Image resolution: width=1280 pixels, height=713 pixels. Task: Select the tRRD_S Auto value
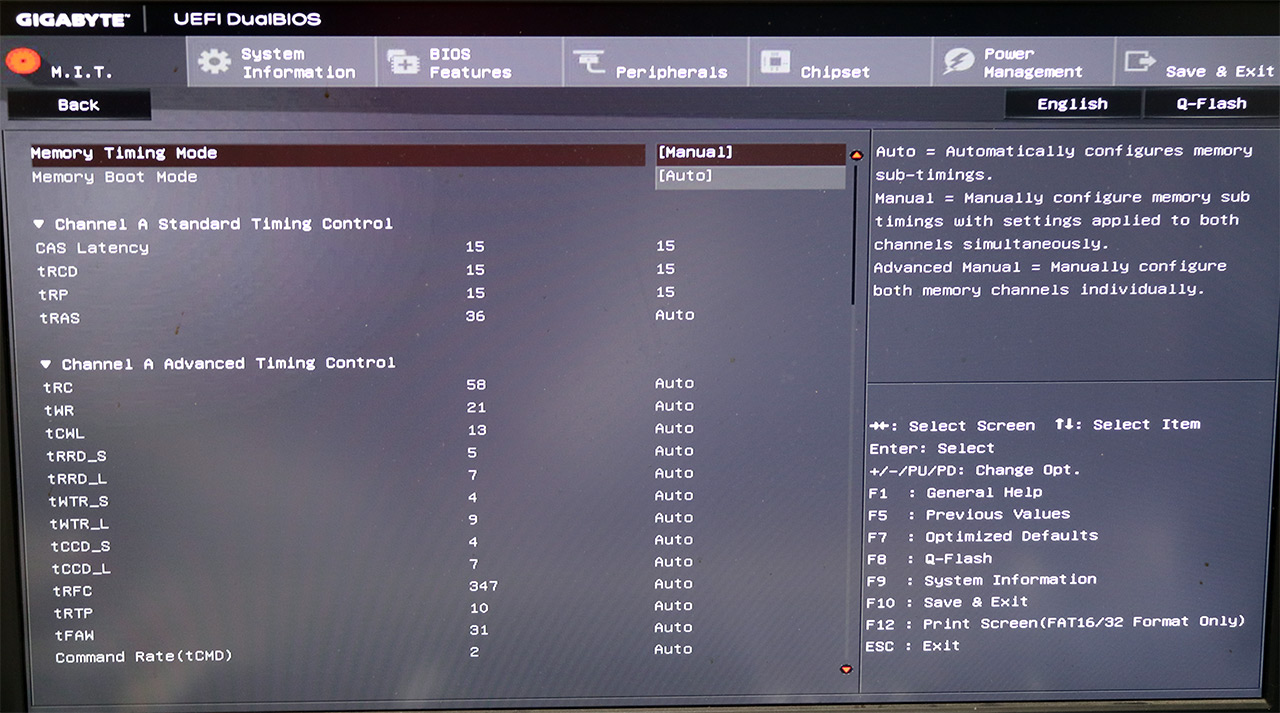tap(675, 451)
